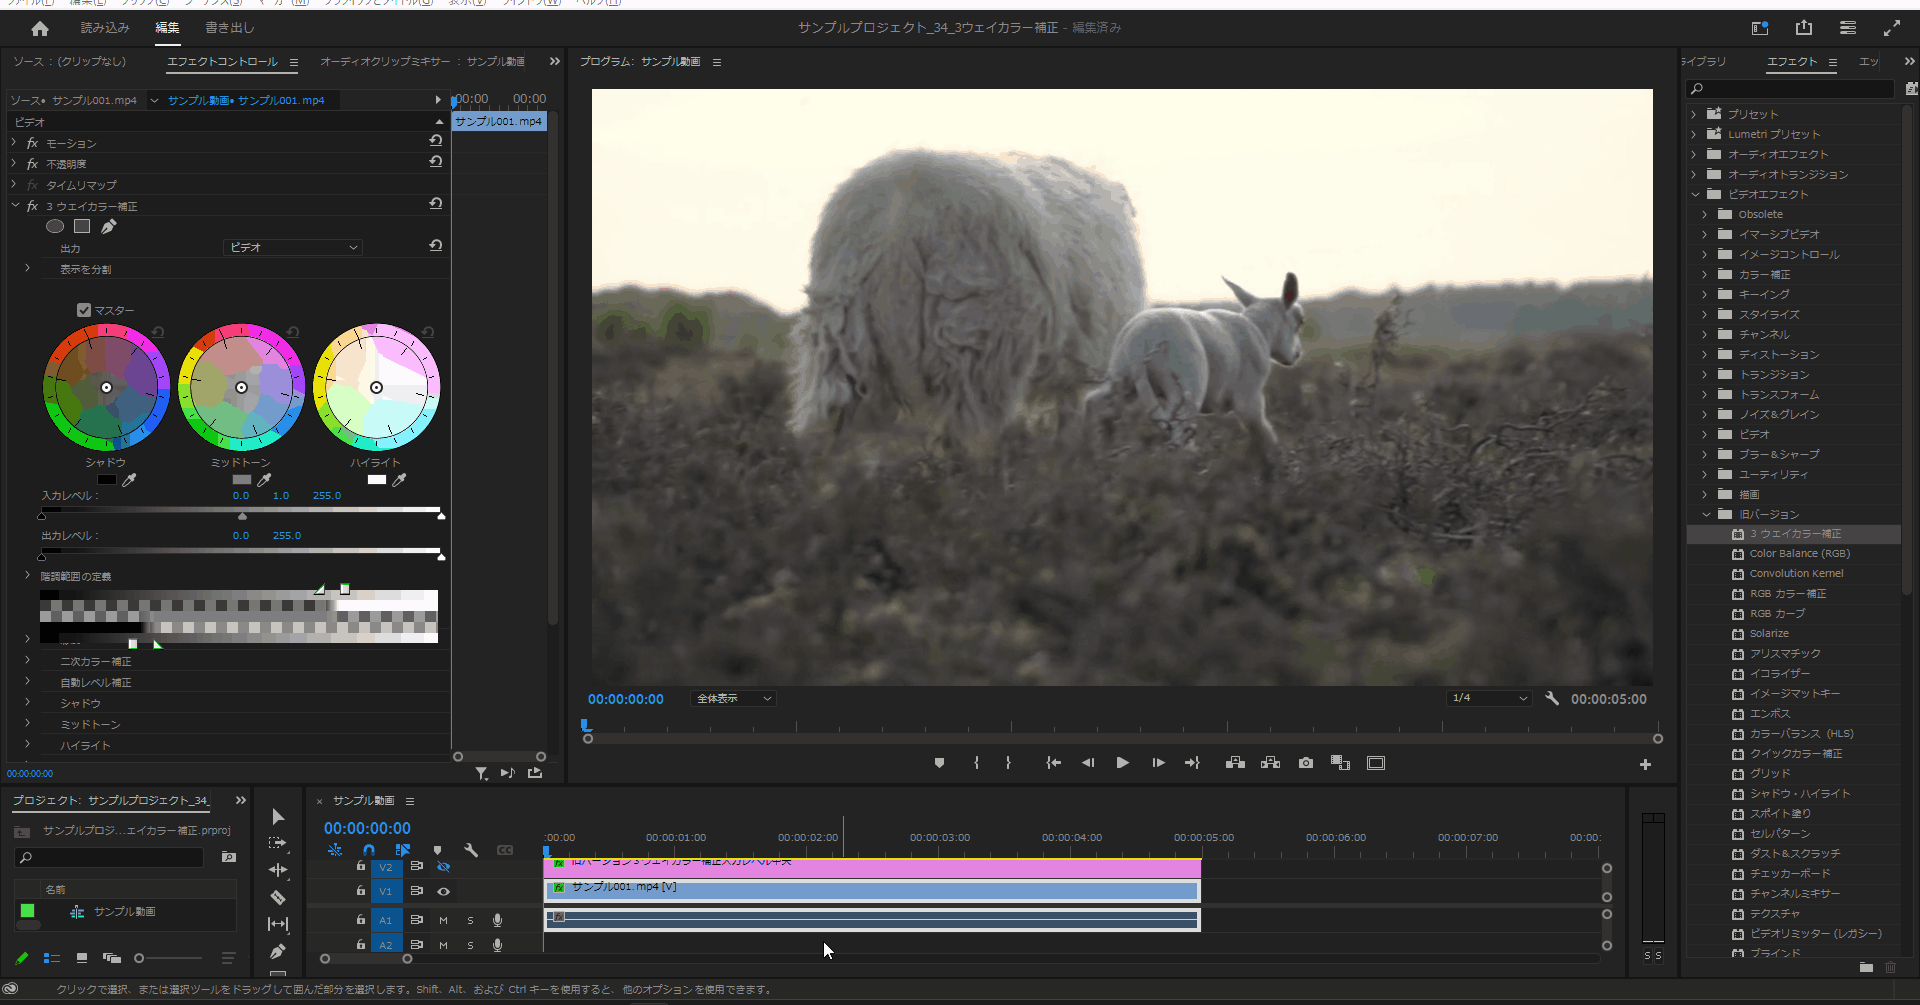1920x1005 pixels.
Task: Open the Quick Export share icon
Action: pos(1804,28)
